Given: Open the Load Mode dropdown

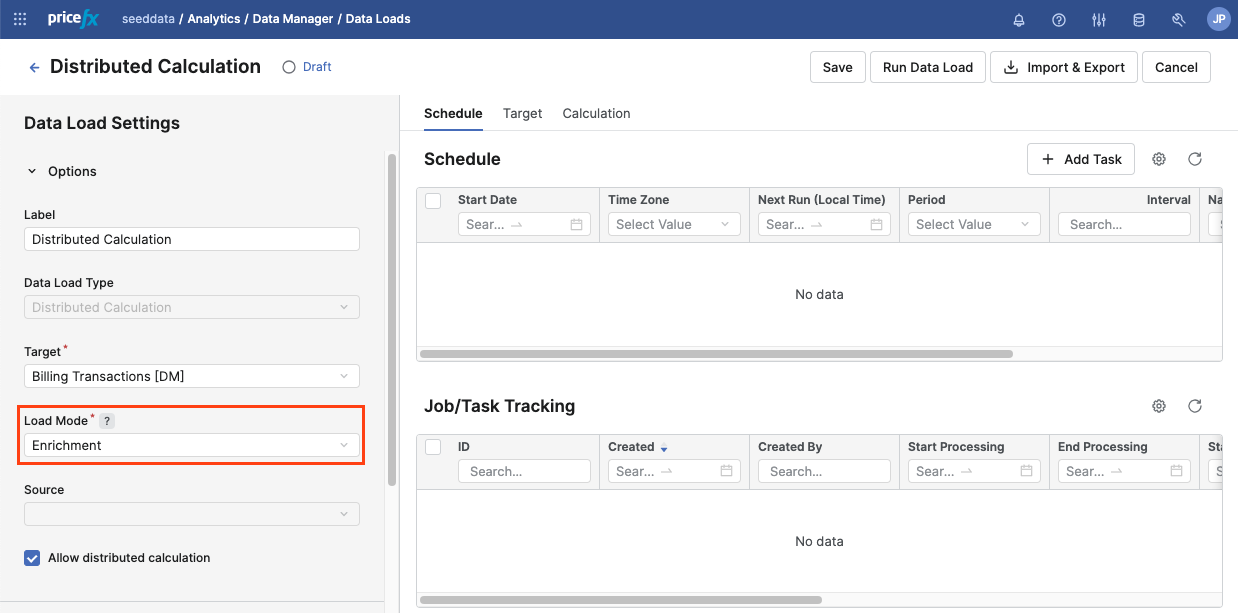Looking at the screenshot, I should pyautogui.click(x=191, y=446).
